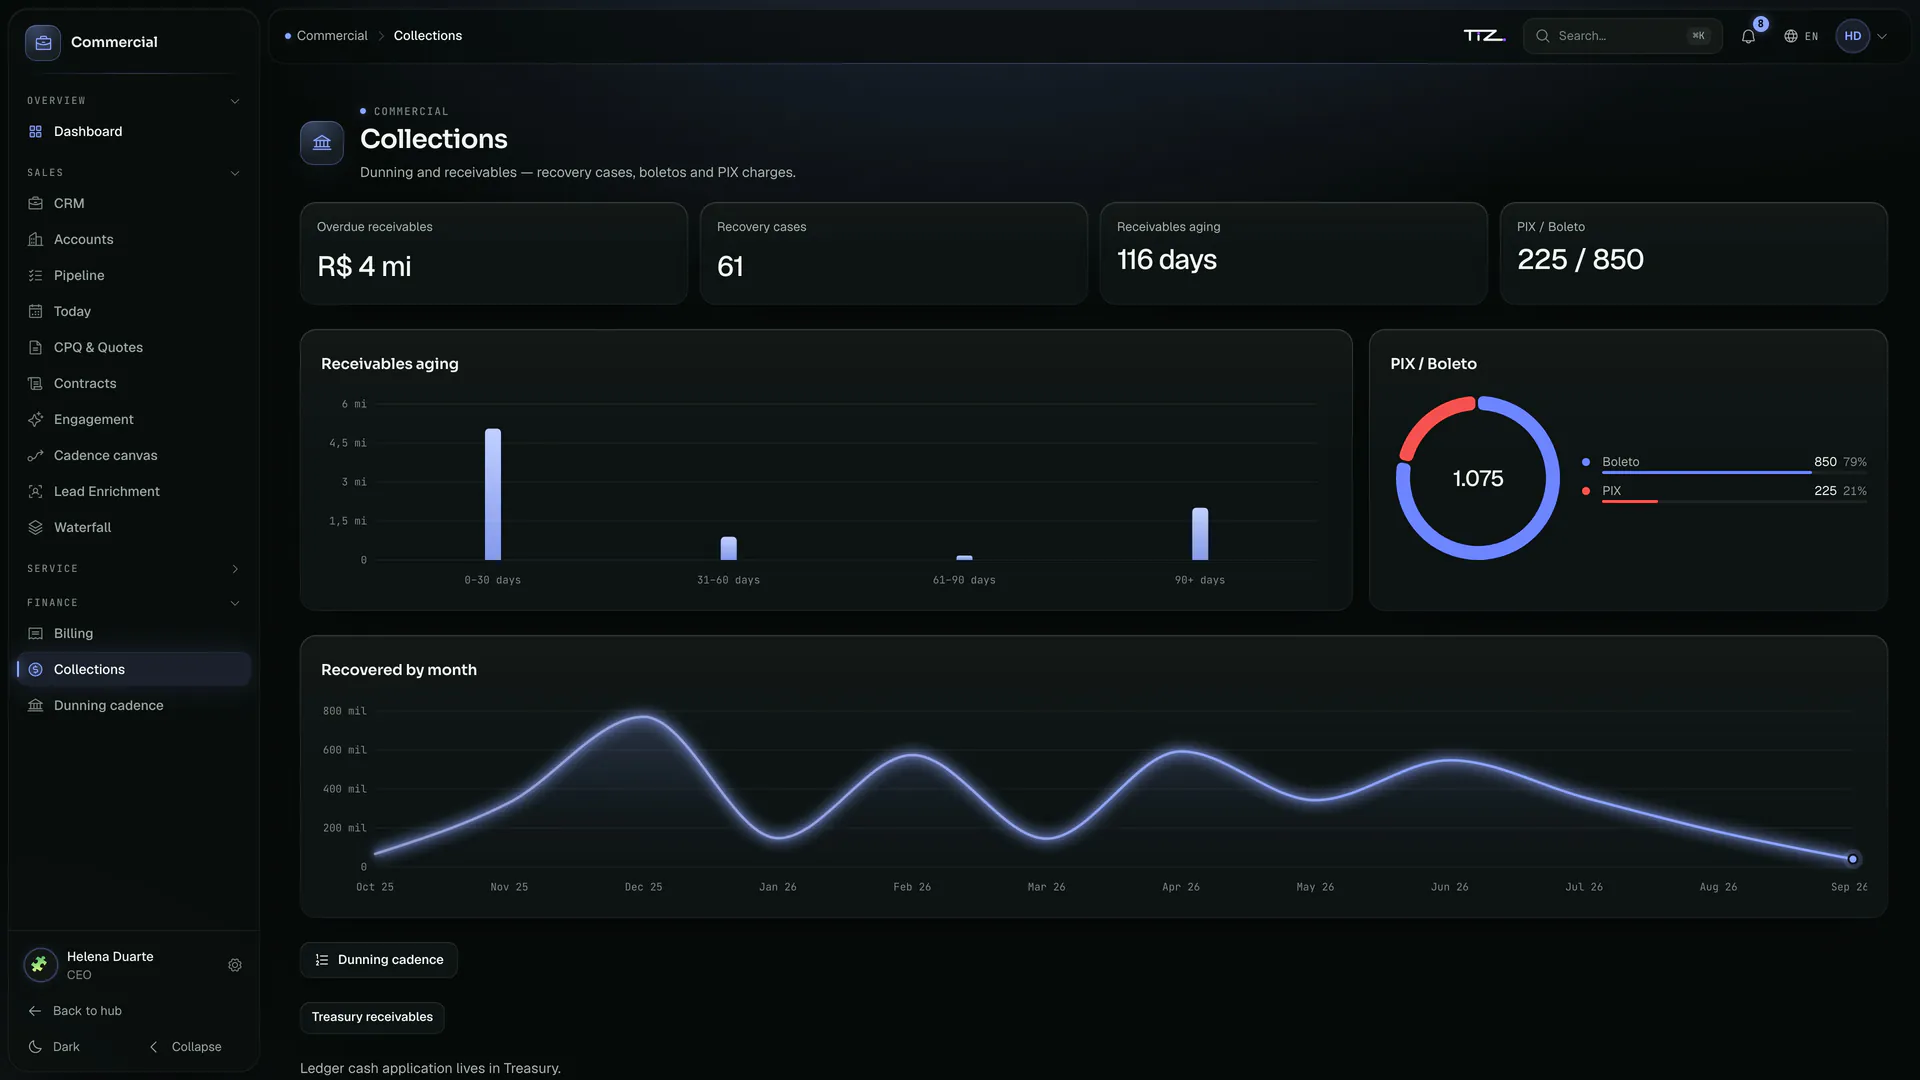The height and width of the screenshot is (1080, 1920).
Task: Open Cadence canvas in the sidebar
Action: tap(133, 455)
